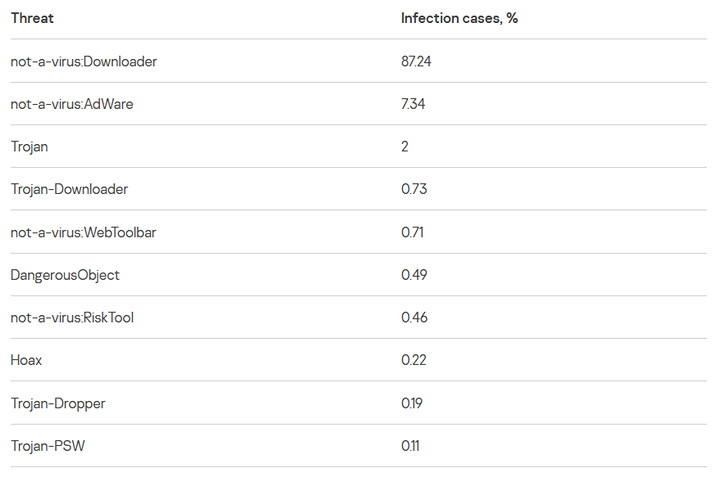Viewport: 720px width, 482px height.
Task: Click the 87.24 percentage value
Action: (x=416, y=61)
